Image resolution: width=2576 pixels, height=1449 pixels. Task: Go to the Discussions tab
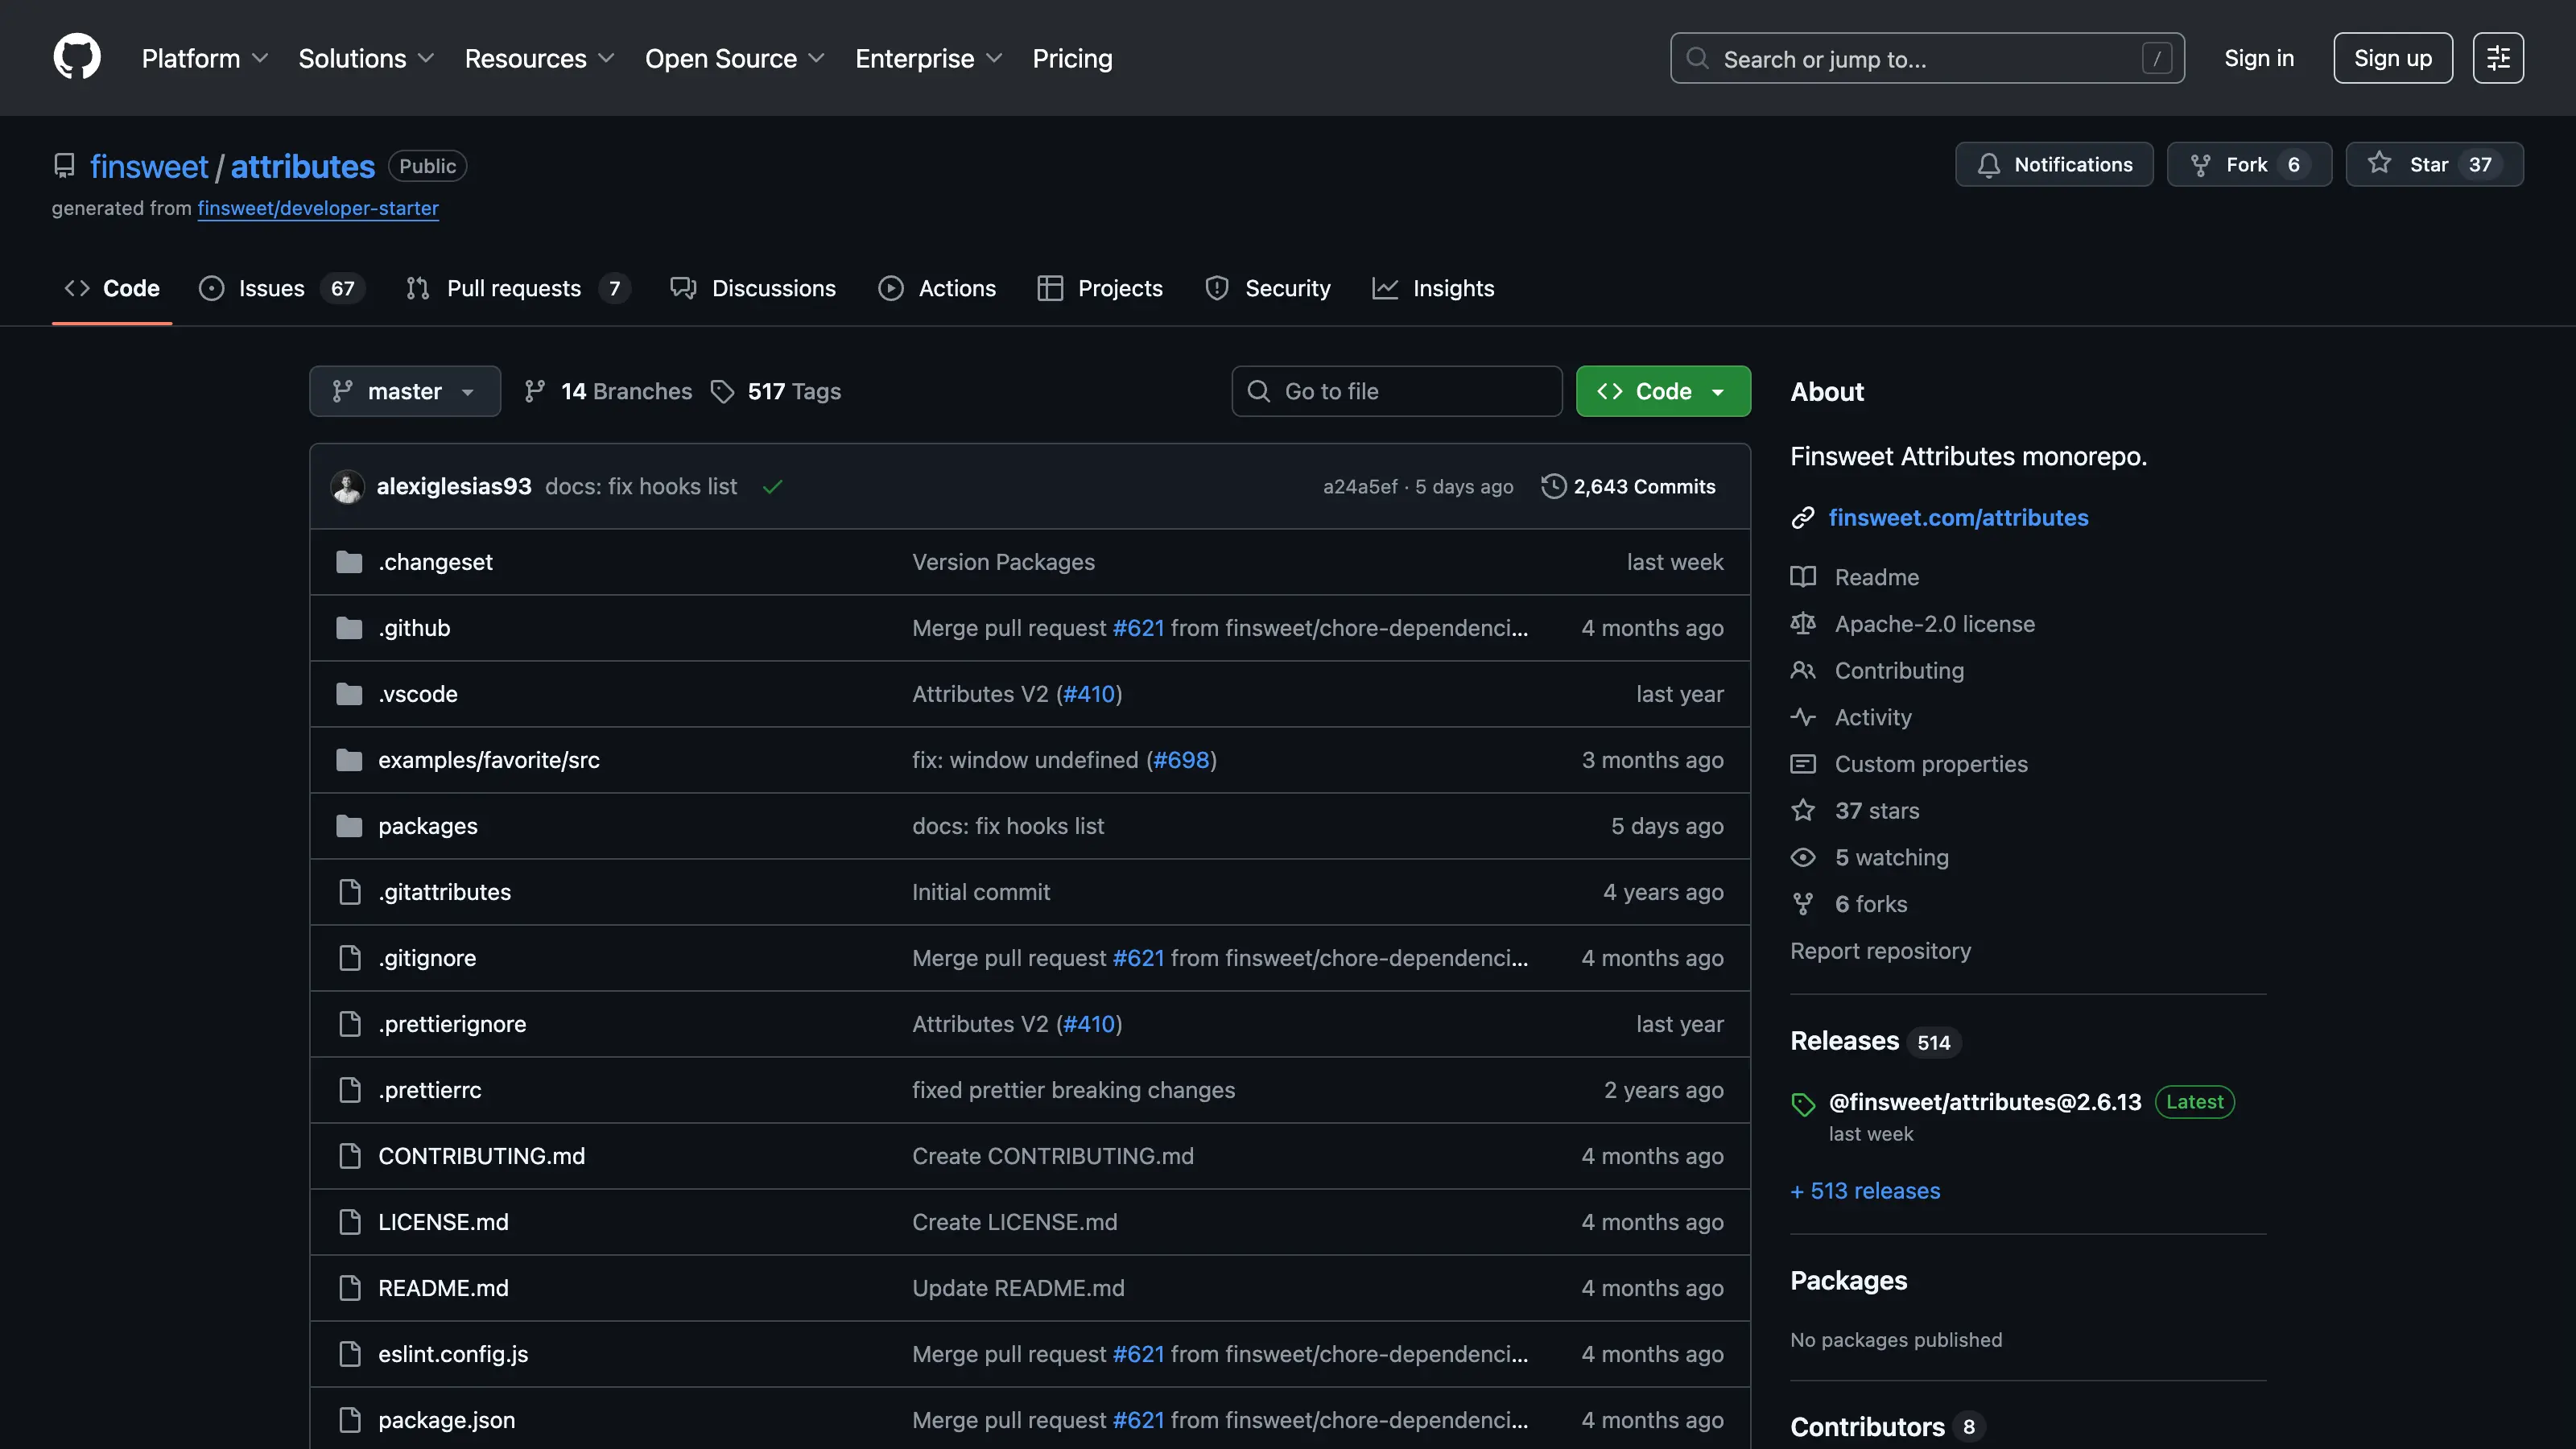pos(753,288)
